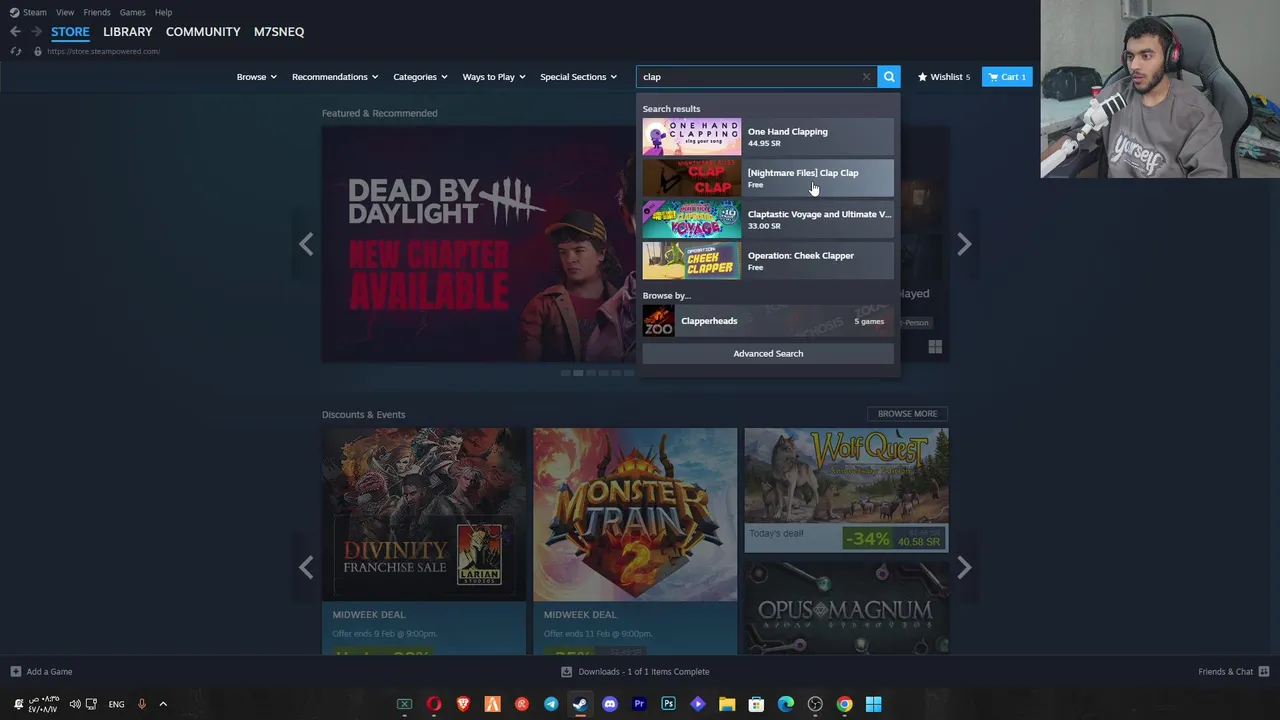1280x720 pixels.
Task: Switch to the COMMUNITY tab
Action: click(x=203, y=32)
